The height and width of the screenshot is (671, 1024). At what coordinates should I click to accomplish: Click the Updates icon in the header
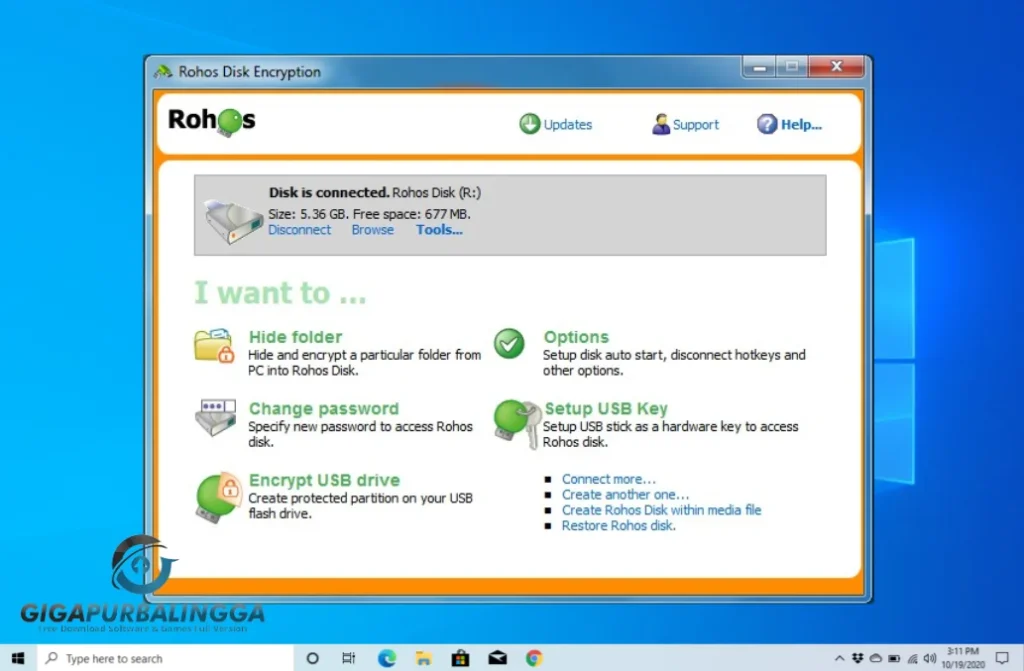point(530,124)
